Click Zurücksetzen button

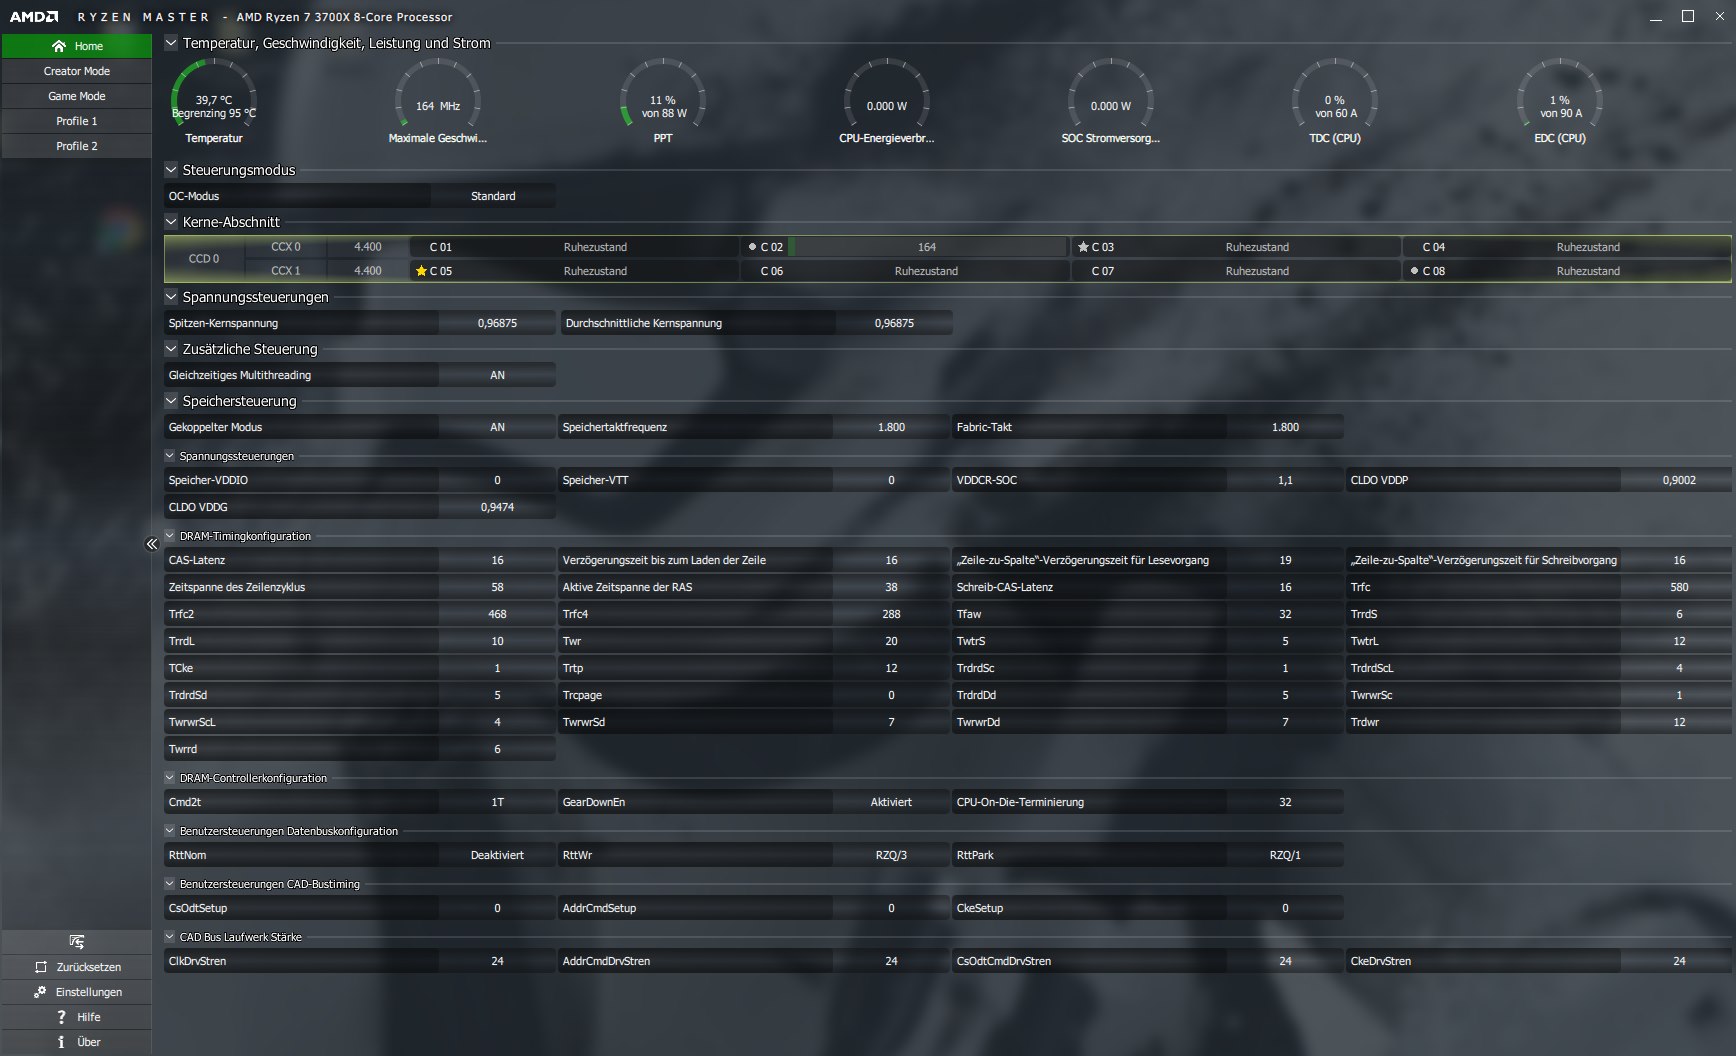click(x=77, y=967)
